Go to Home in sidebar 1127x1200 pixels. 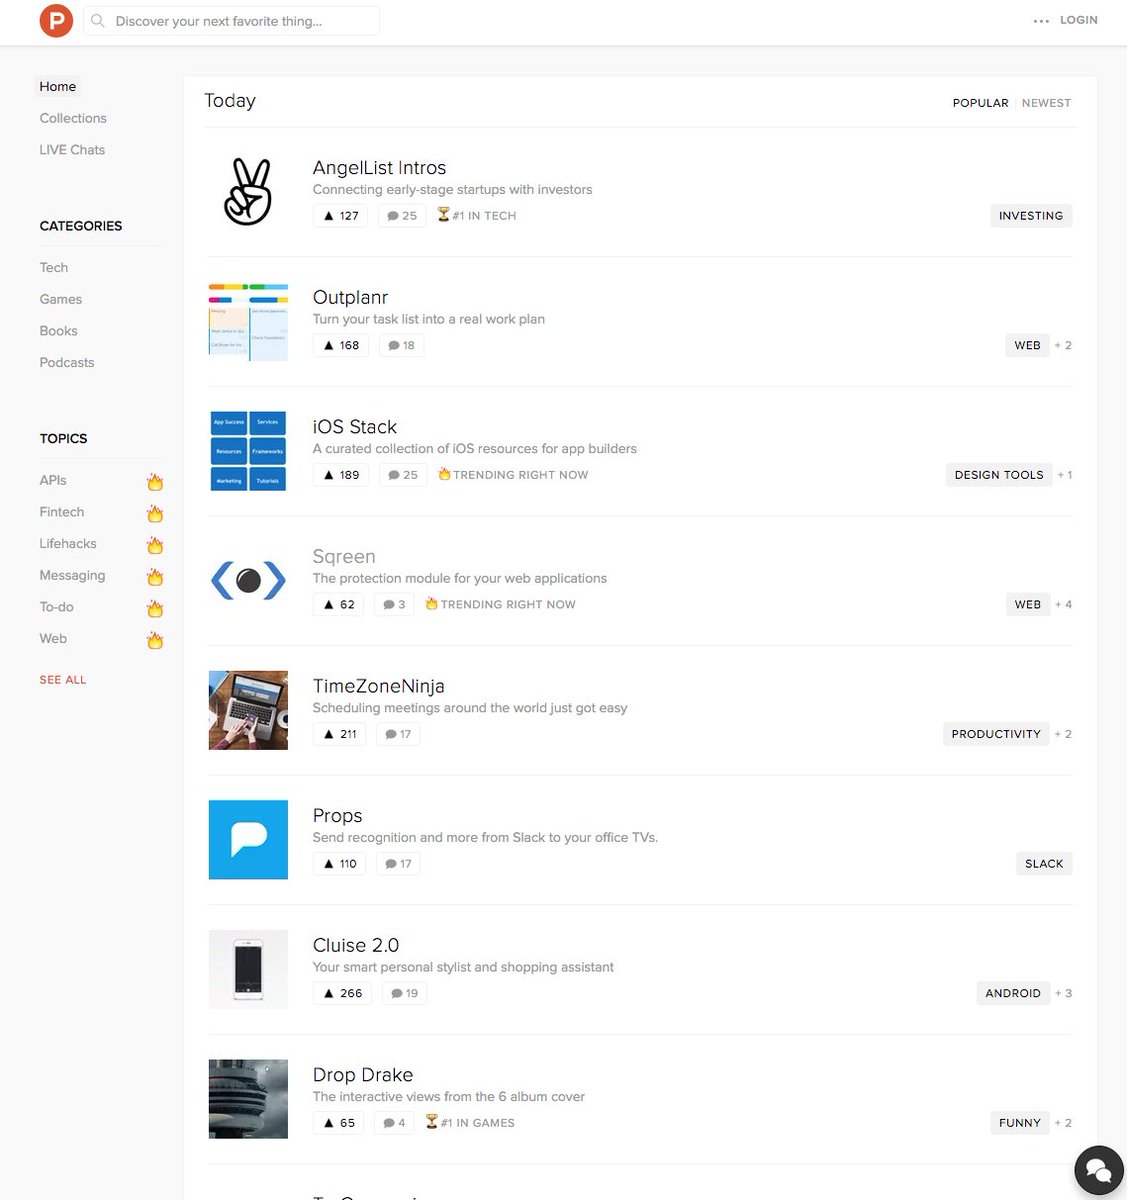tap(58, 87)
